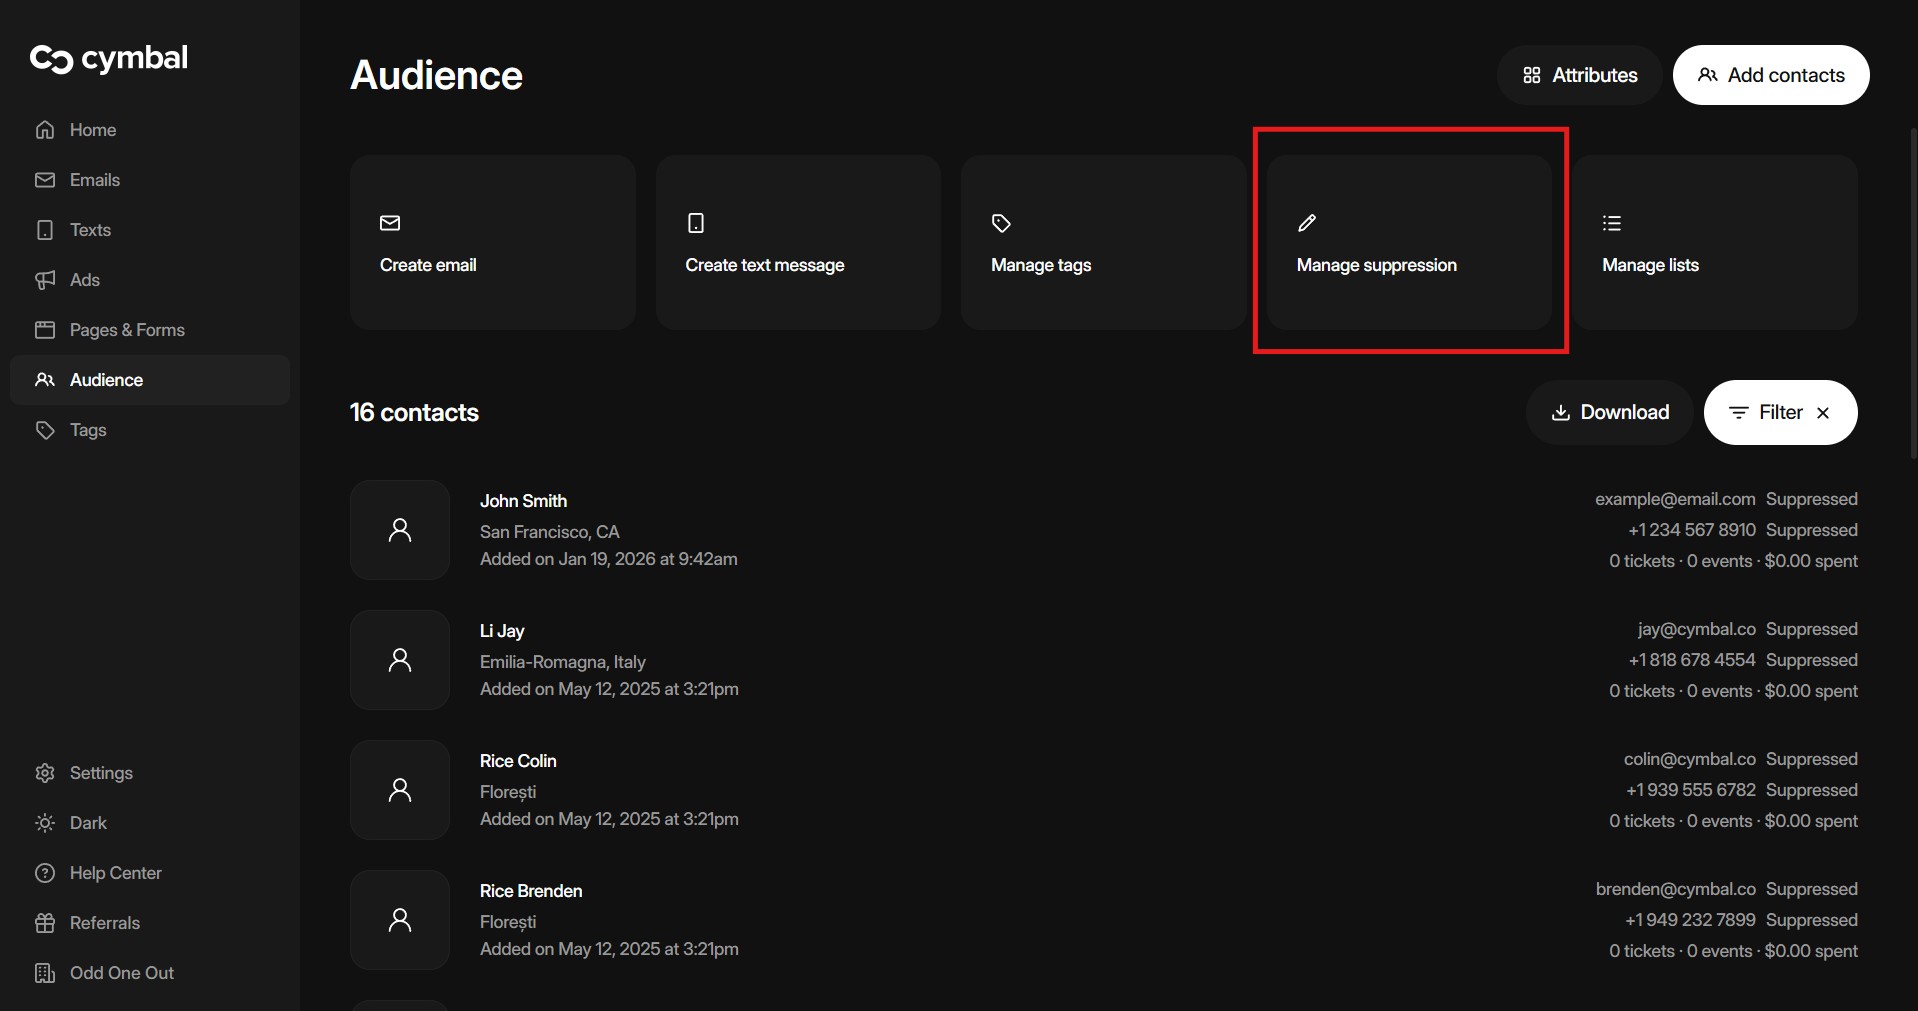Open the Help Center
Image resolution: width=1918 pixels, height=1011 pixels.
(x=115, y=873)
